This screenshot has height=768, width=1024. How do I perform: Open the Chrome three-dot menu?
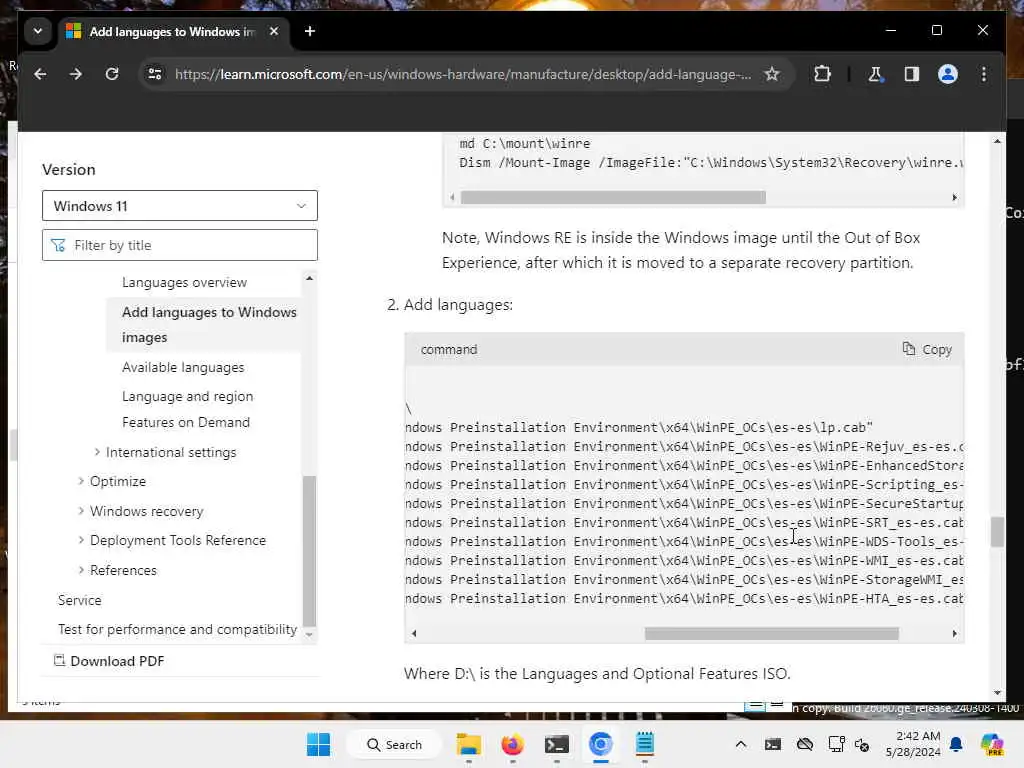(984, 74)
